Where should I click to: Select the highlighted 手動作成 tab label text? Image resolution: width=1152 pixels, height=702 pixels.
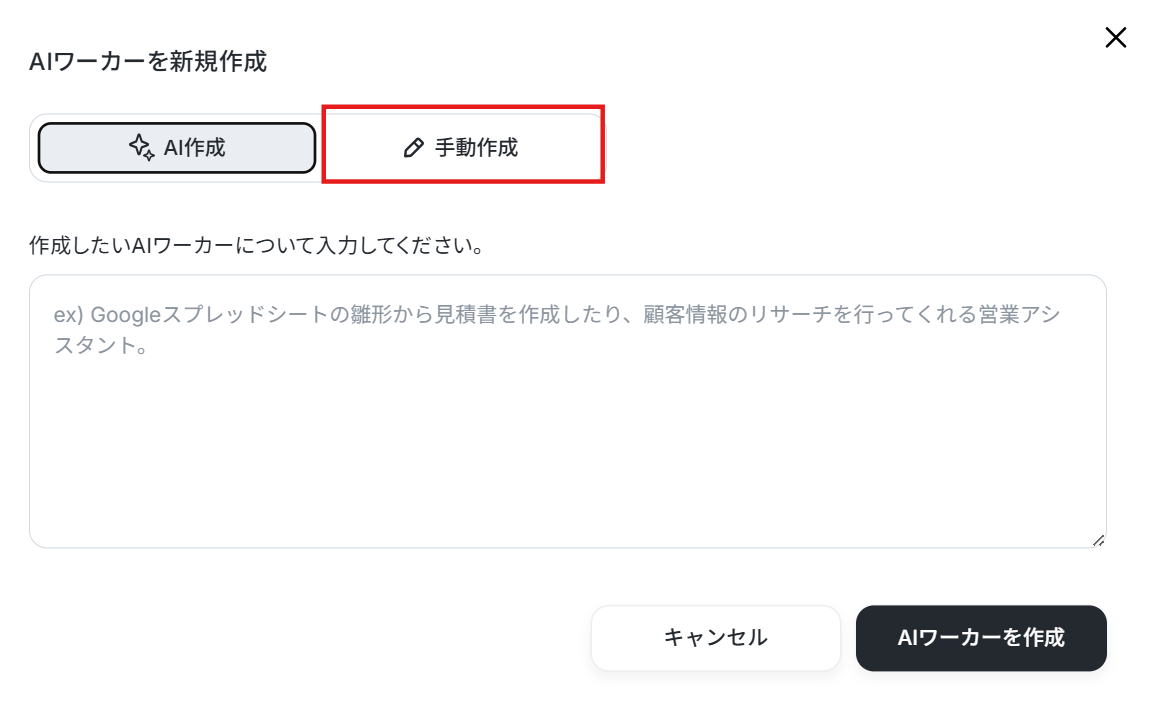pos(476,148)
